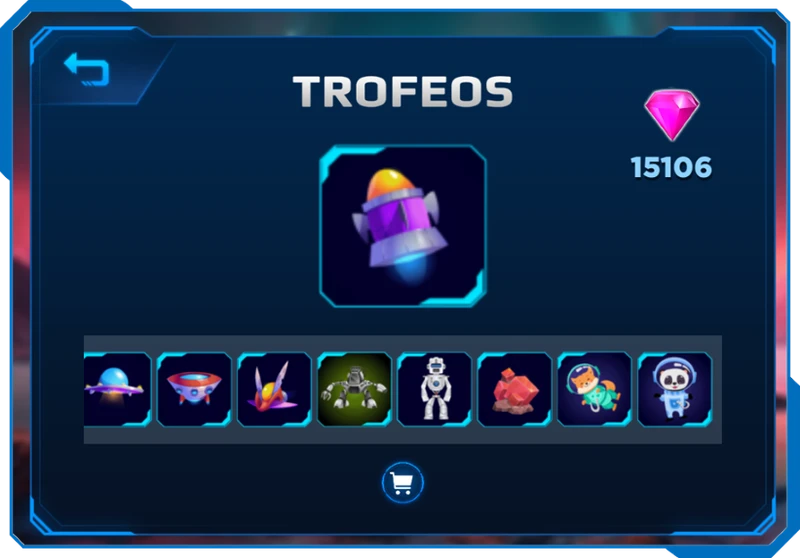Open the shopping cart store
Image resolution: width=800 pixels, height=558 pixels.
pyautogui.click(x=403, y=483)
